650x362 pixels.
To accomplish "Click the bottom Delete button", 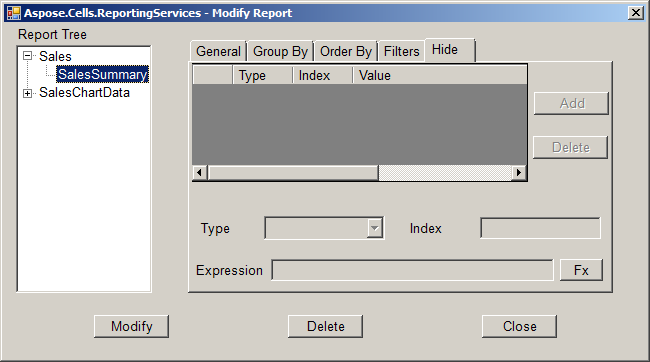I will click(x=325, y=326).
